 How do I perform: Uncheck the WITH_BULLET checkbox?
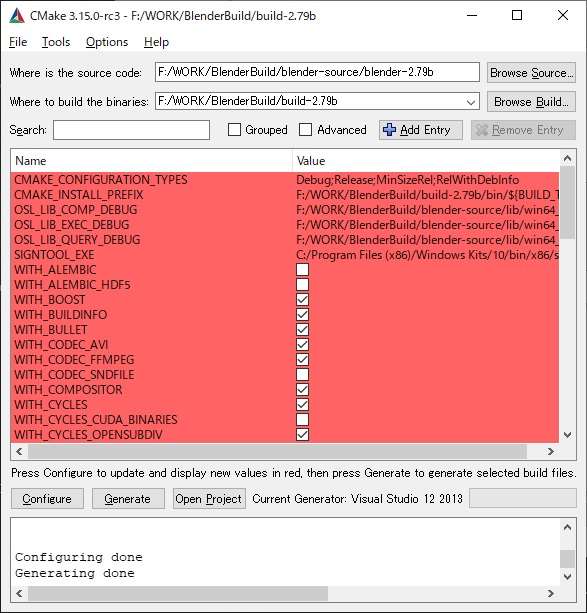[302, 330]
